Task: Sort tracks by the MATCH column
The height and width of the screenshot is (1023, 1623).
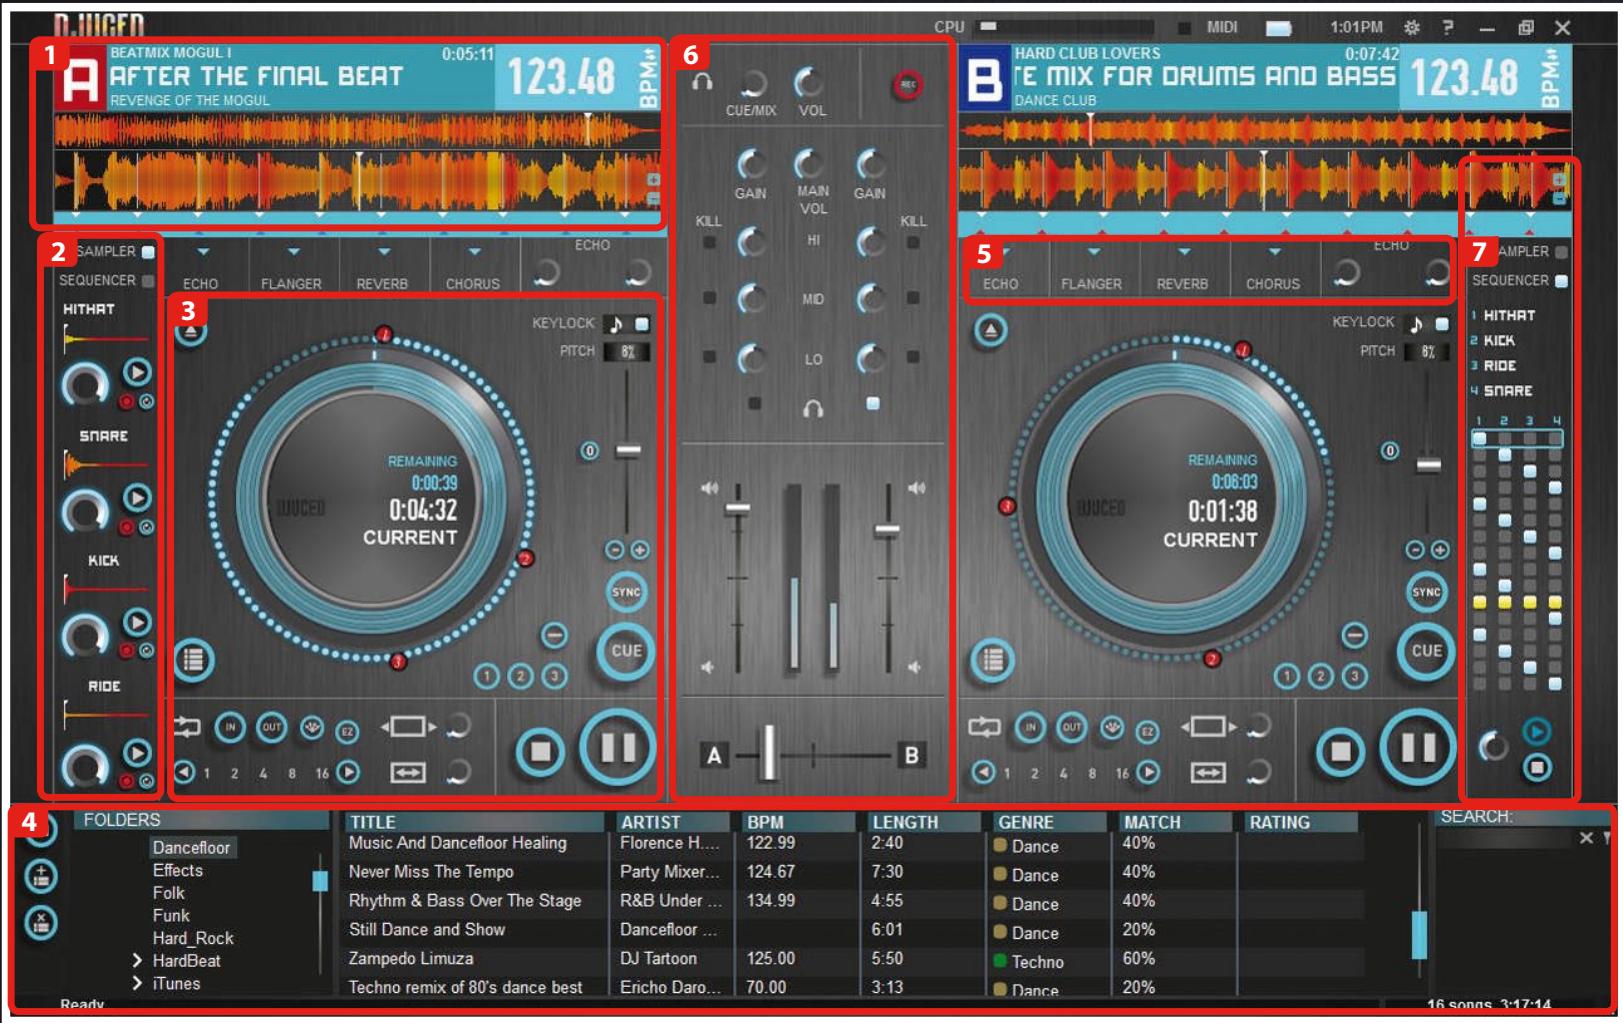Action: [x=1174, y=822]
